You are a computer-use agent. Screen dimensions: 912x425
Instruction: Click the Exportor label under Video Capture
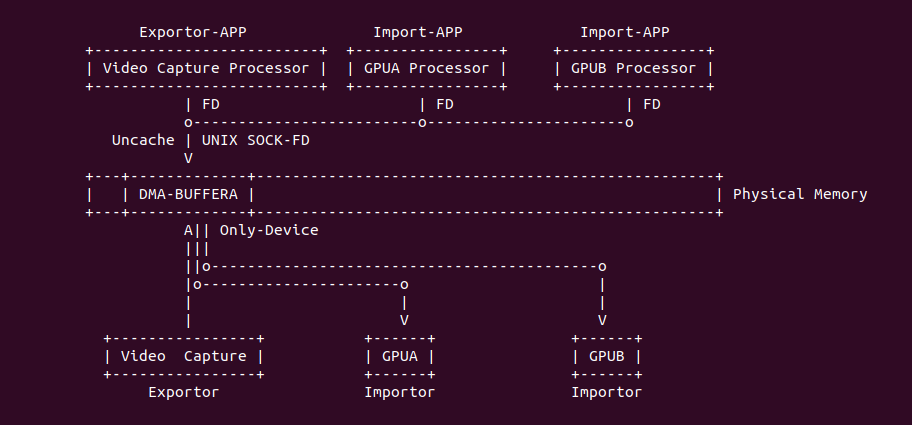tap(183, 392)
